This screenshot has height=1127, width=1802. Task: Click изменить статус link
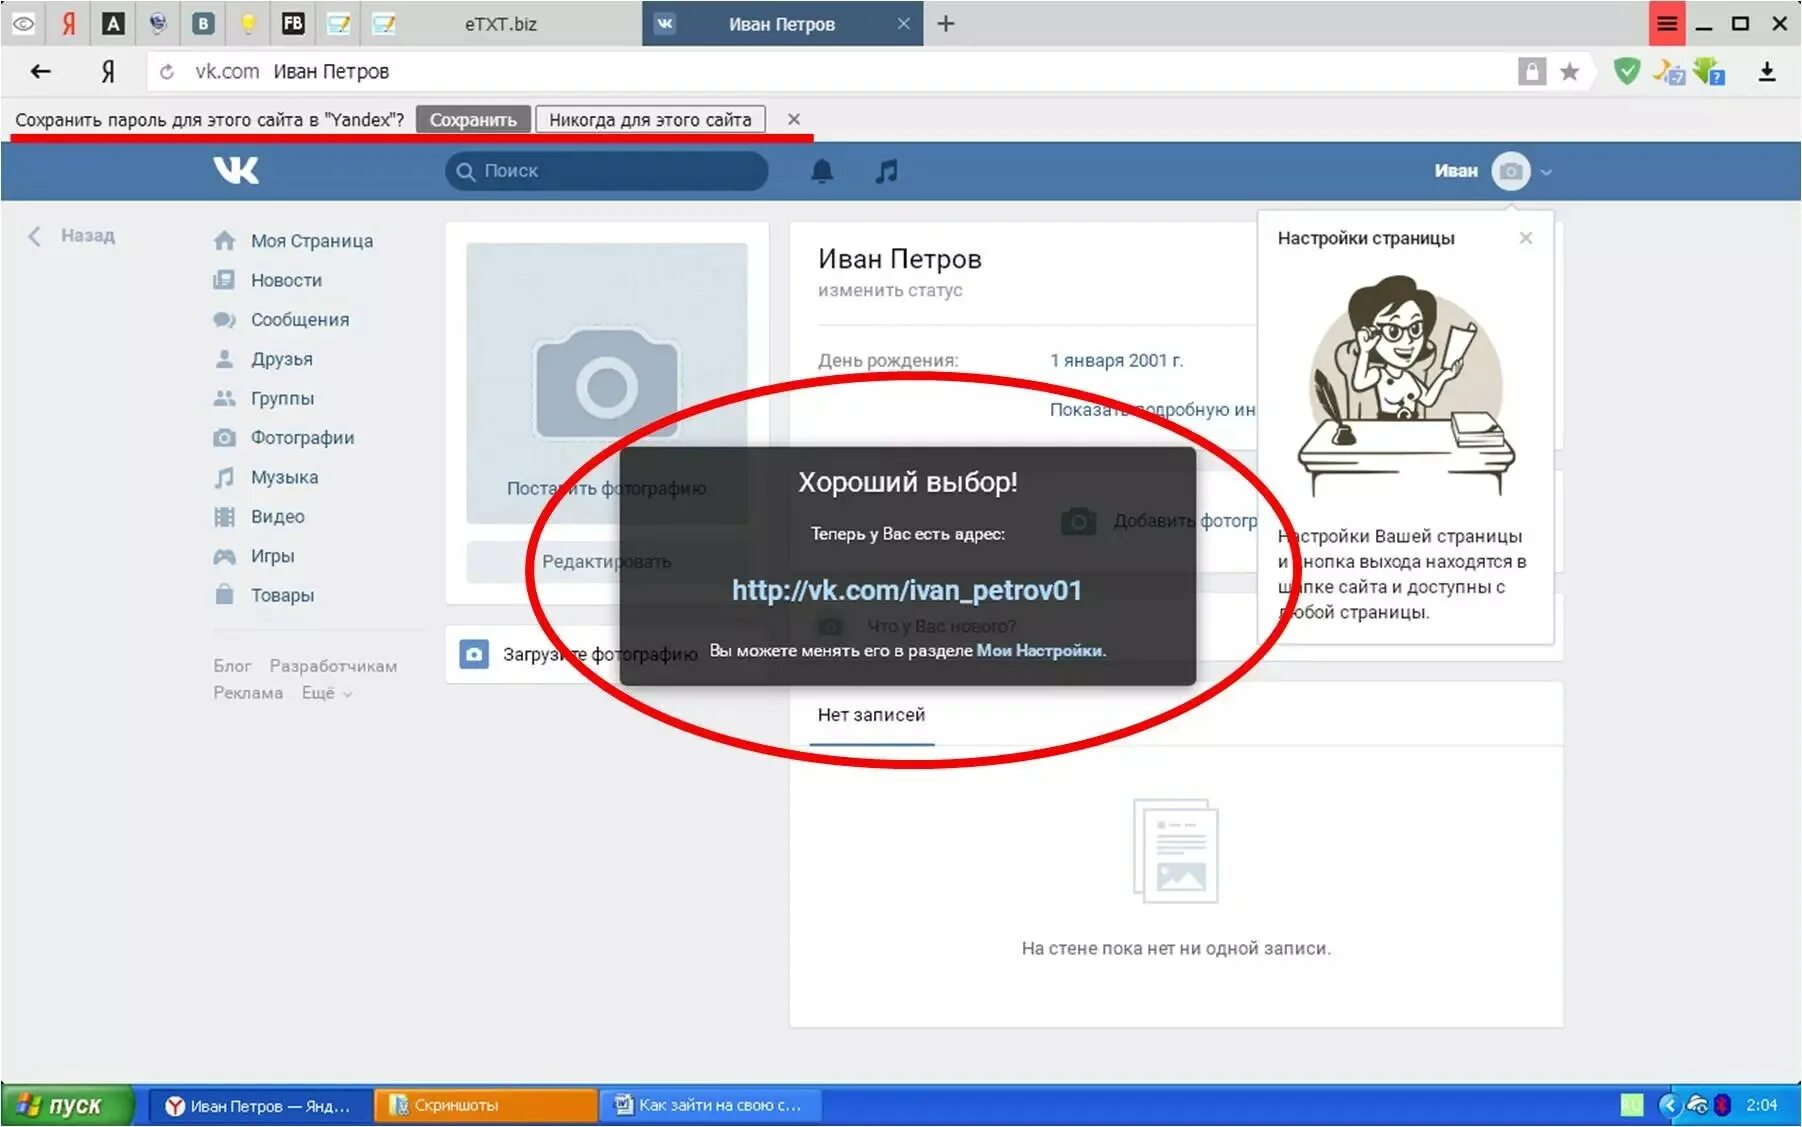point(890,290)
